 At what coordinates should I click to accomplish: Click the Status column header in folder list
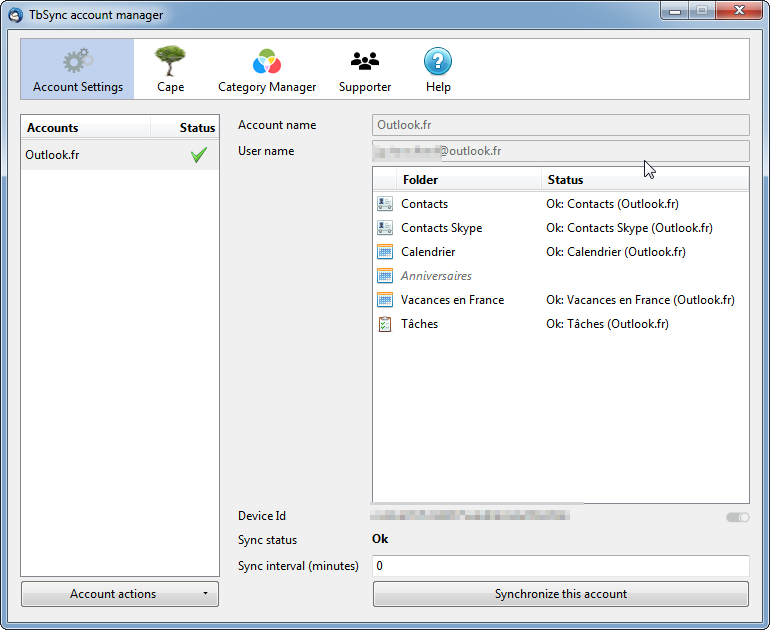click(645, 180)
